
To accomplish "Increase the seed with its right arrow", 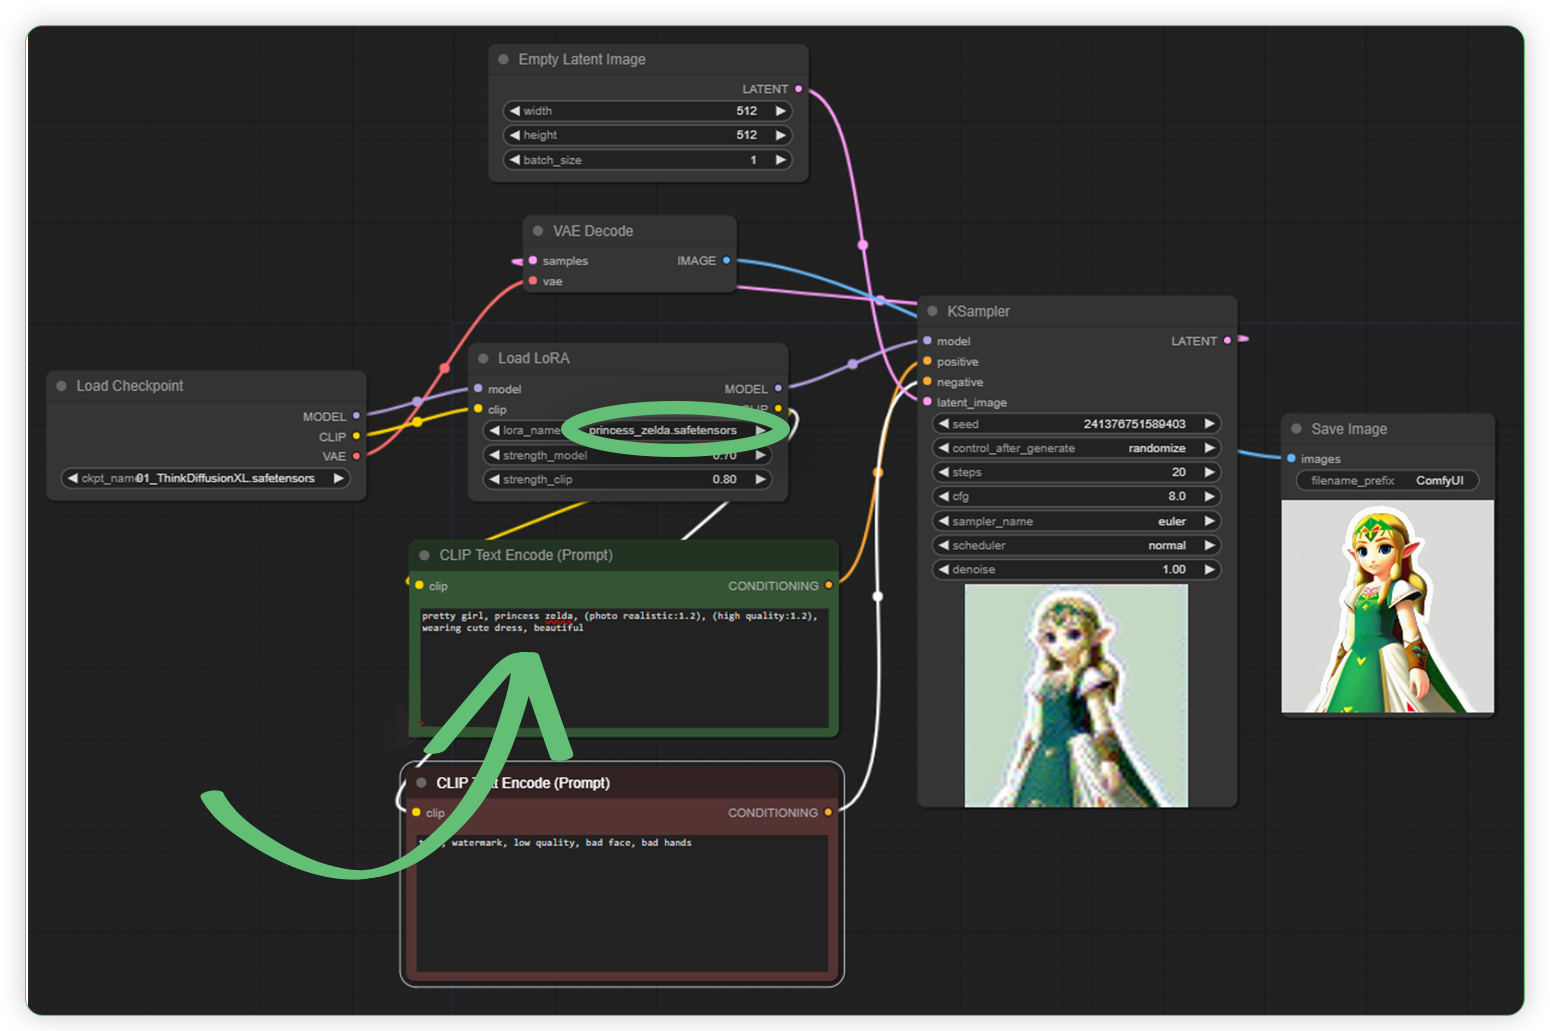I will [x=1209, y=424].
